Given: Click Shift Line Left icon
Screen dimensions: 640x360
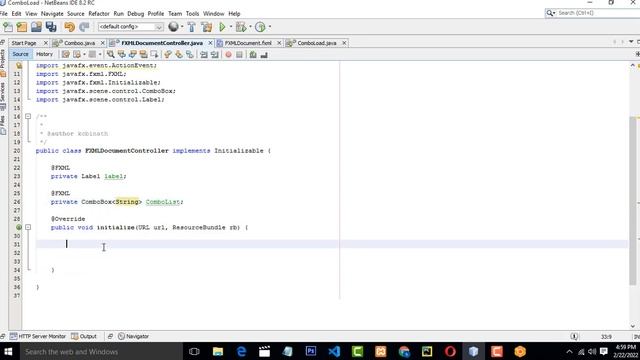Looking at the screenshot, I should [204, 55].
